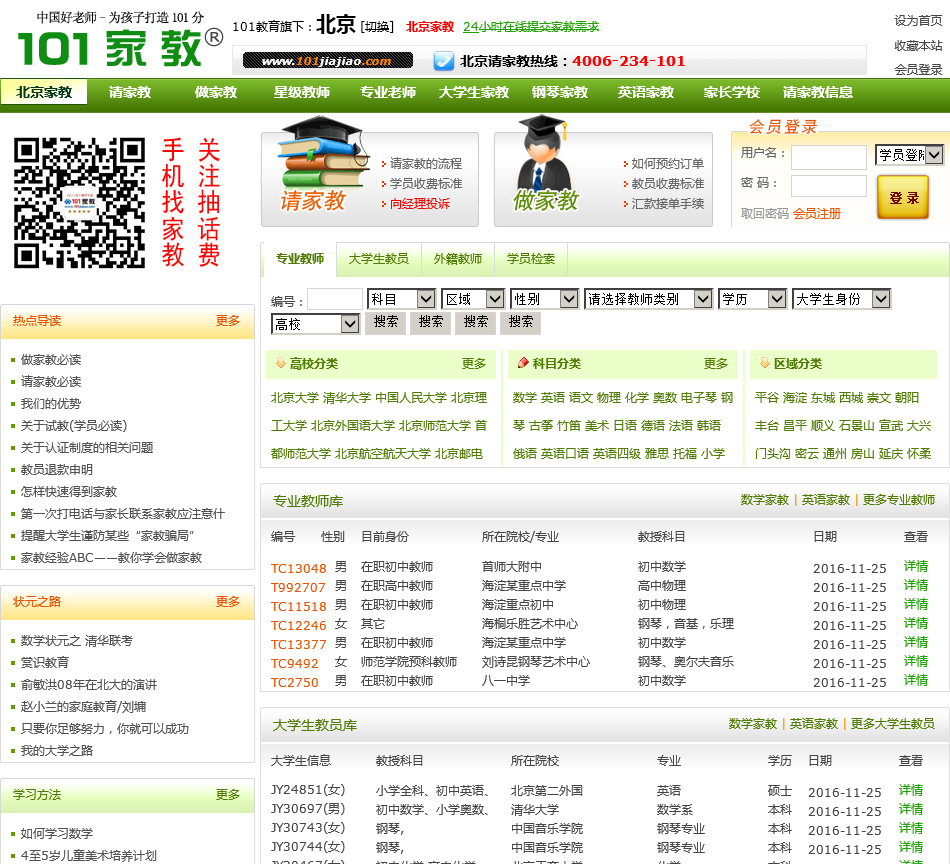950x864 pixels.
Task: Click the QR code image
Action: [x=79, y=202]
